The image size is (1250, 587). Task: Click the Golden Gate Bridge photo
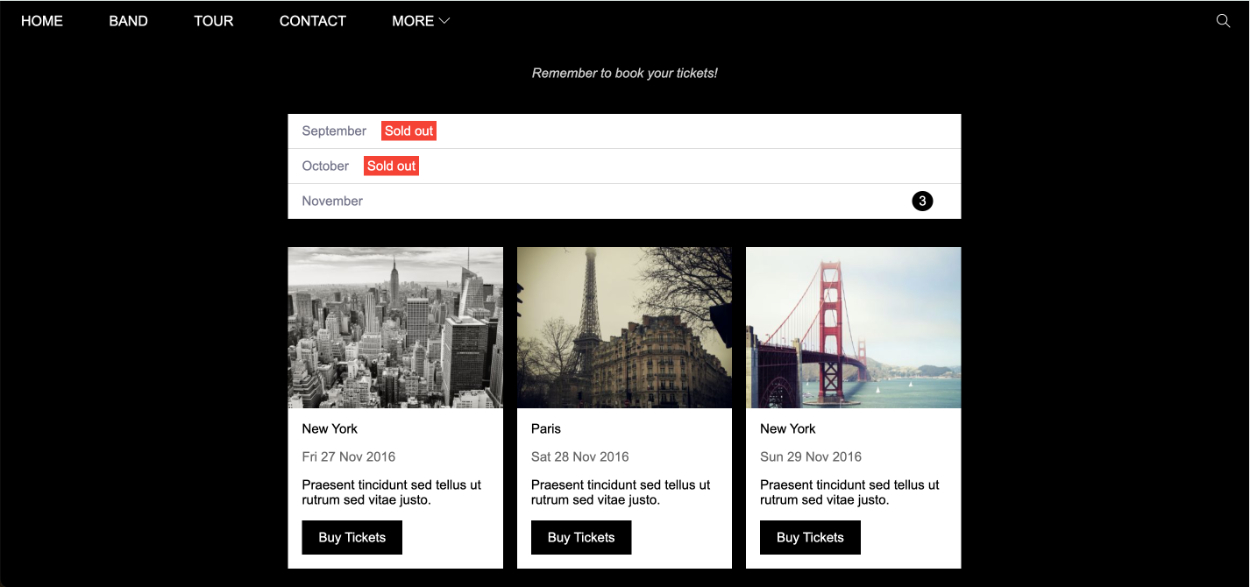[853, 328]
